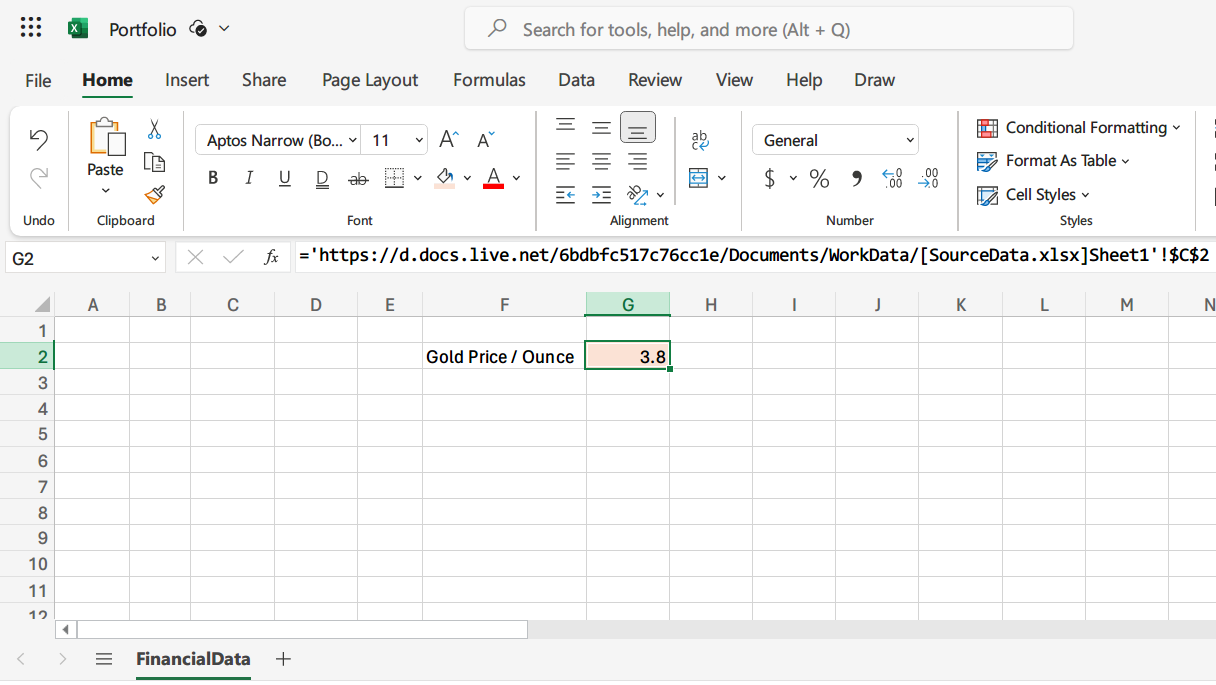The height and width of the screenshot is (685, 1216).
Task: Open the Format Painter tool
Action: 155,196
